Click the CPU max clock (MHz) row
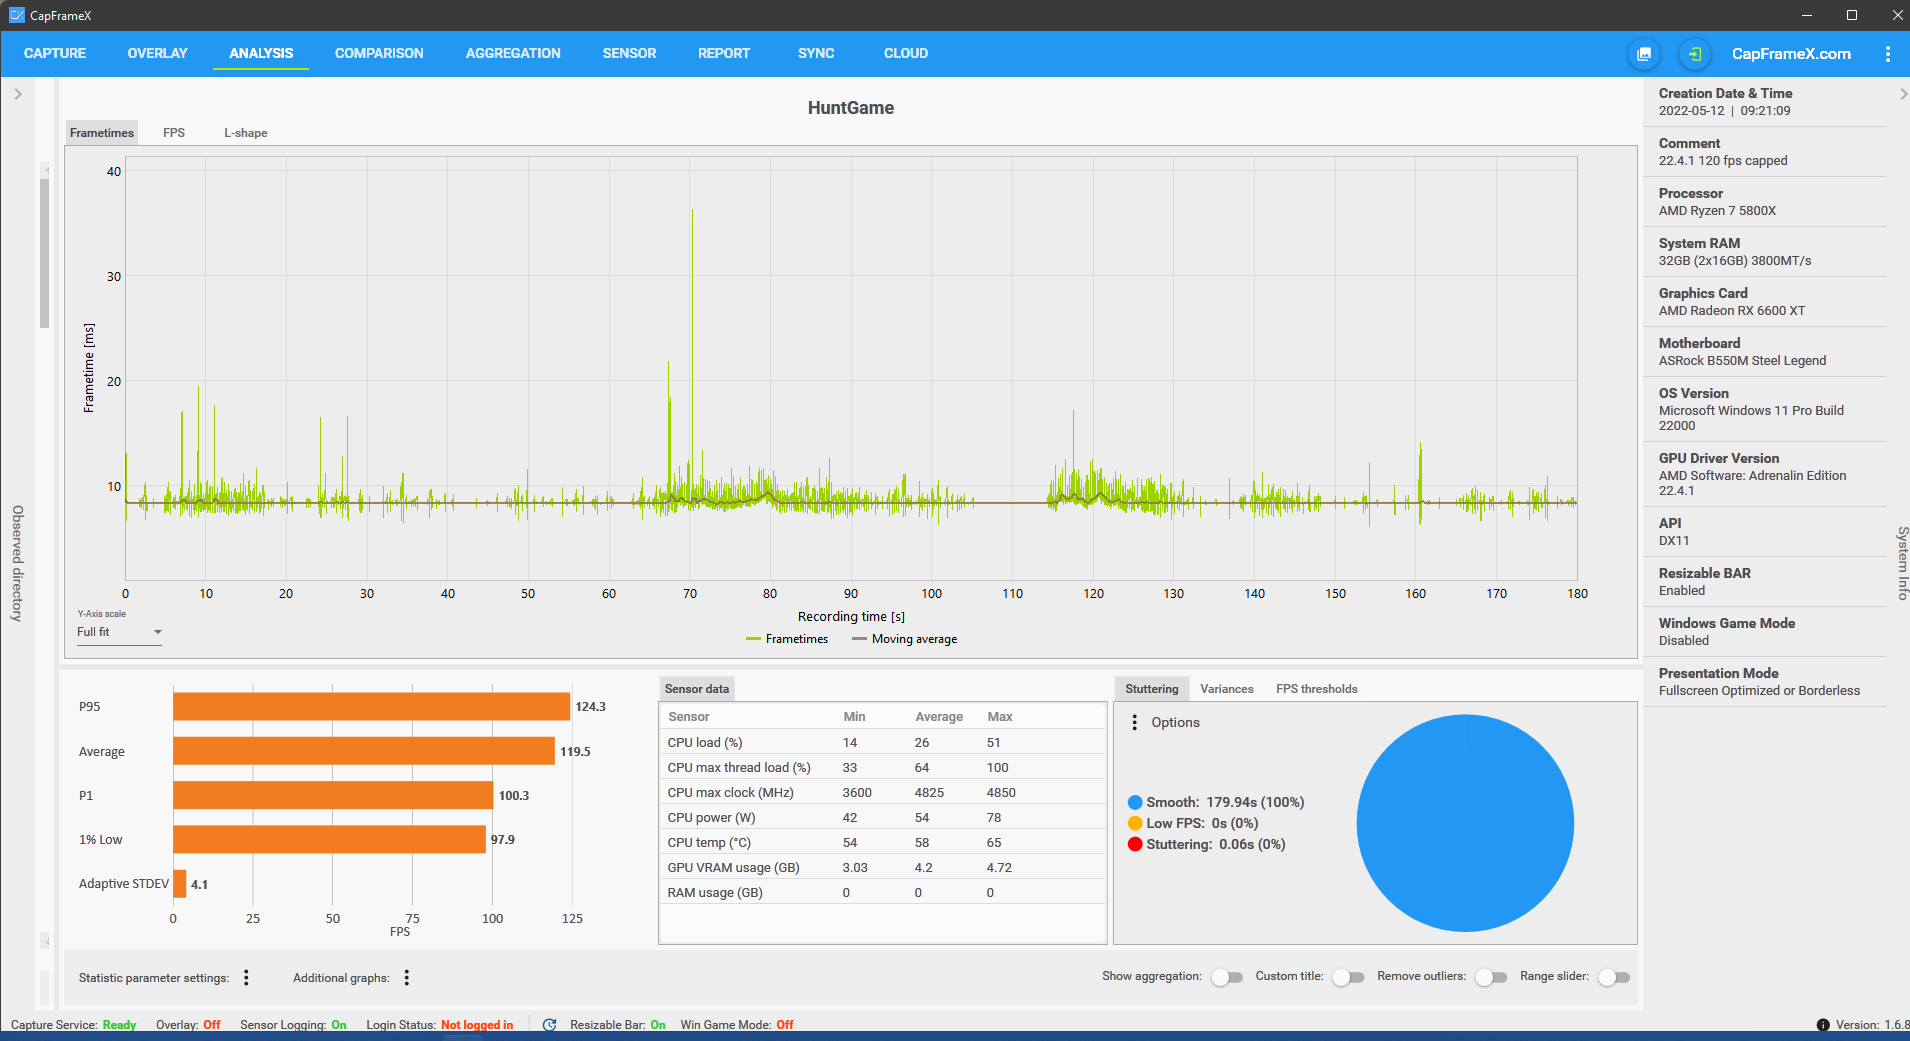 click(x=882, y=792)
